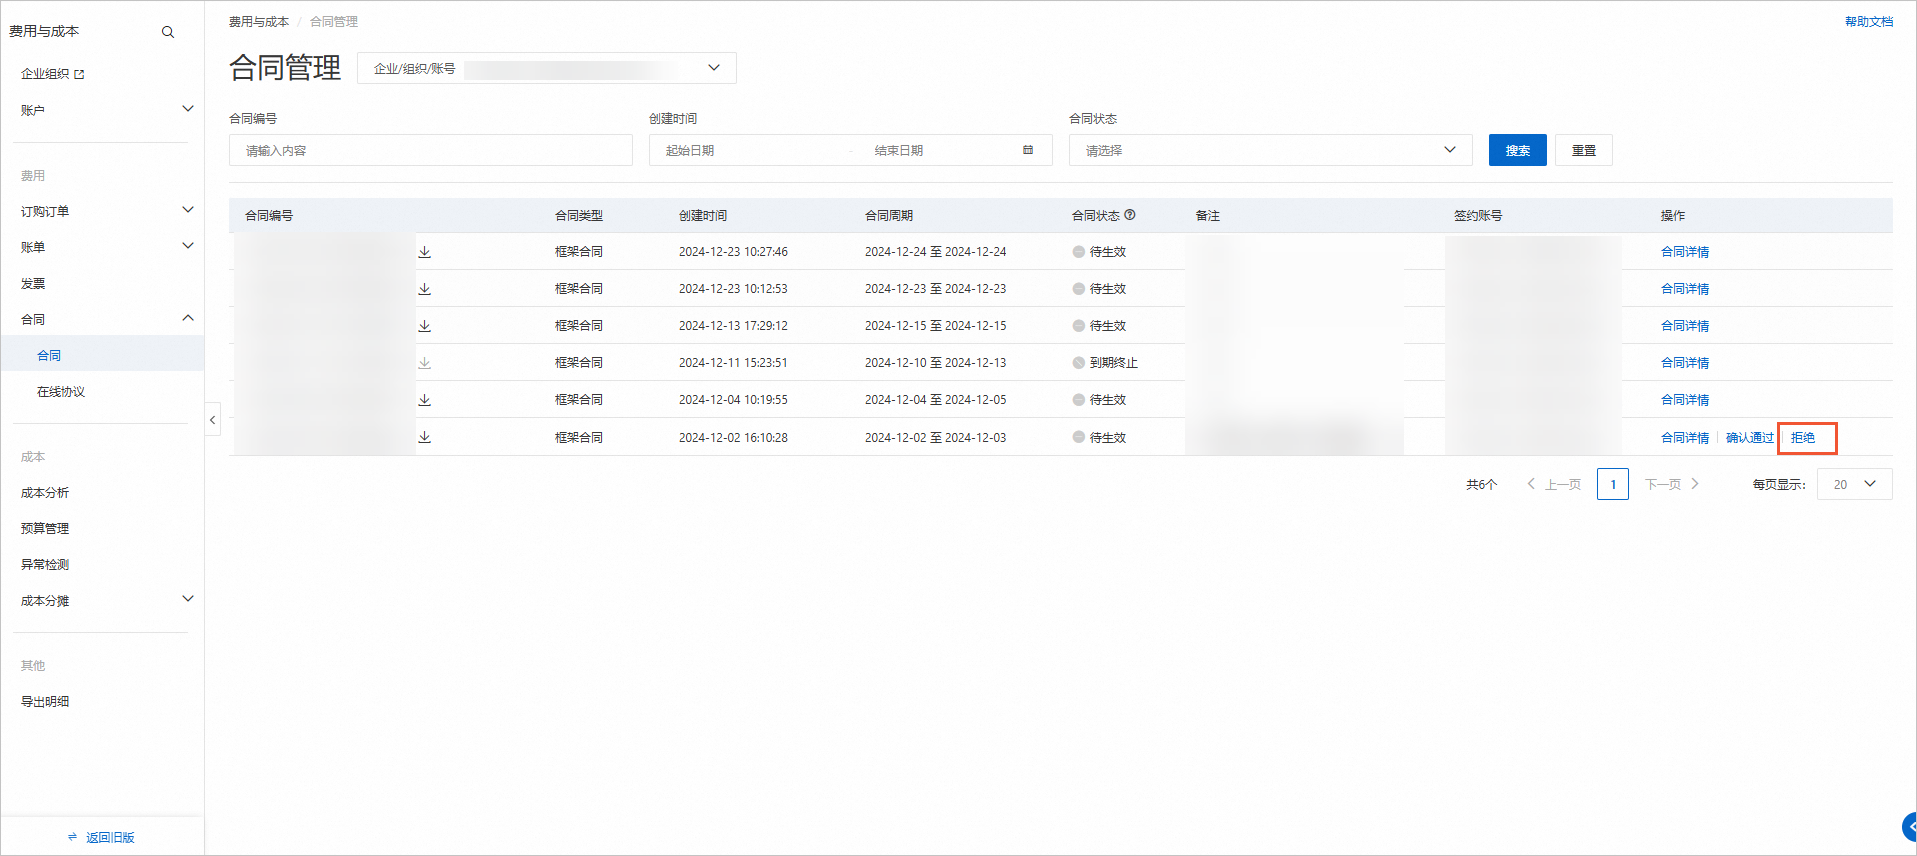Open 合同详情 for 2024-12-02 16:10:28 row

point(1685,438)
